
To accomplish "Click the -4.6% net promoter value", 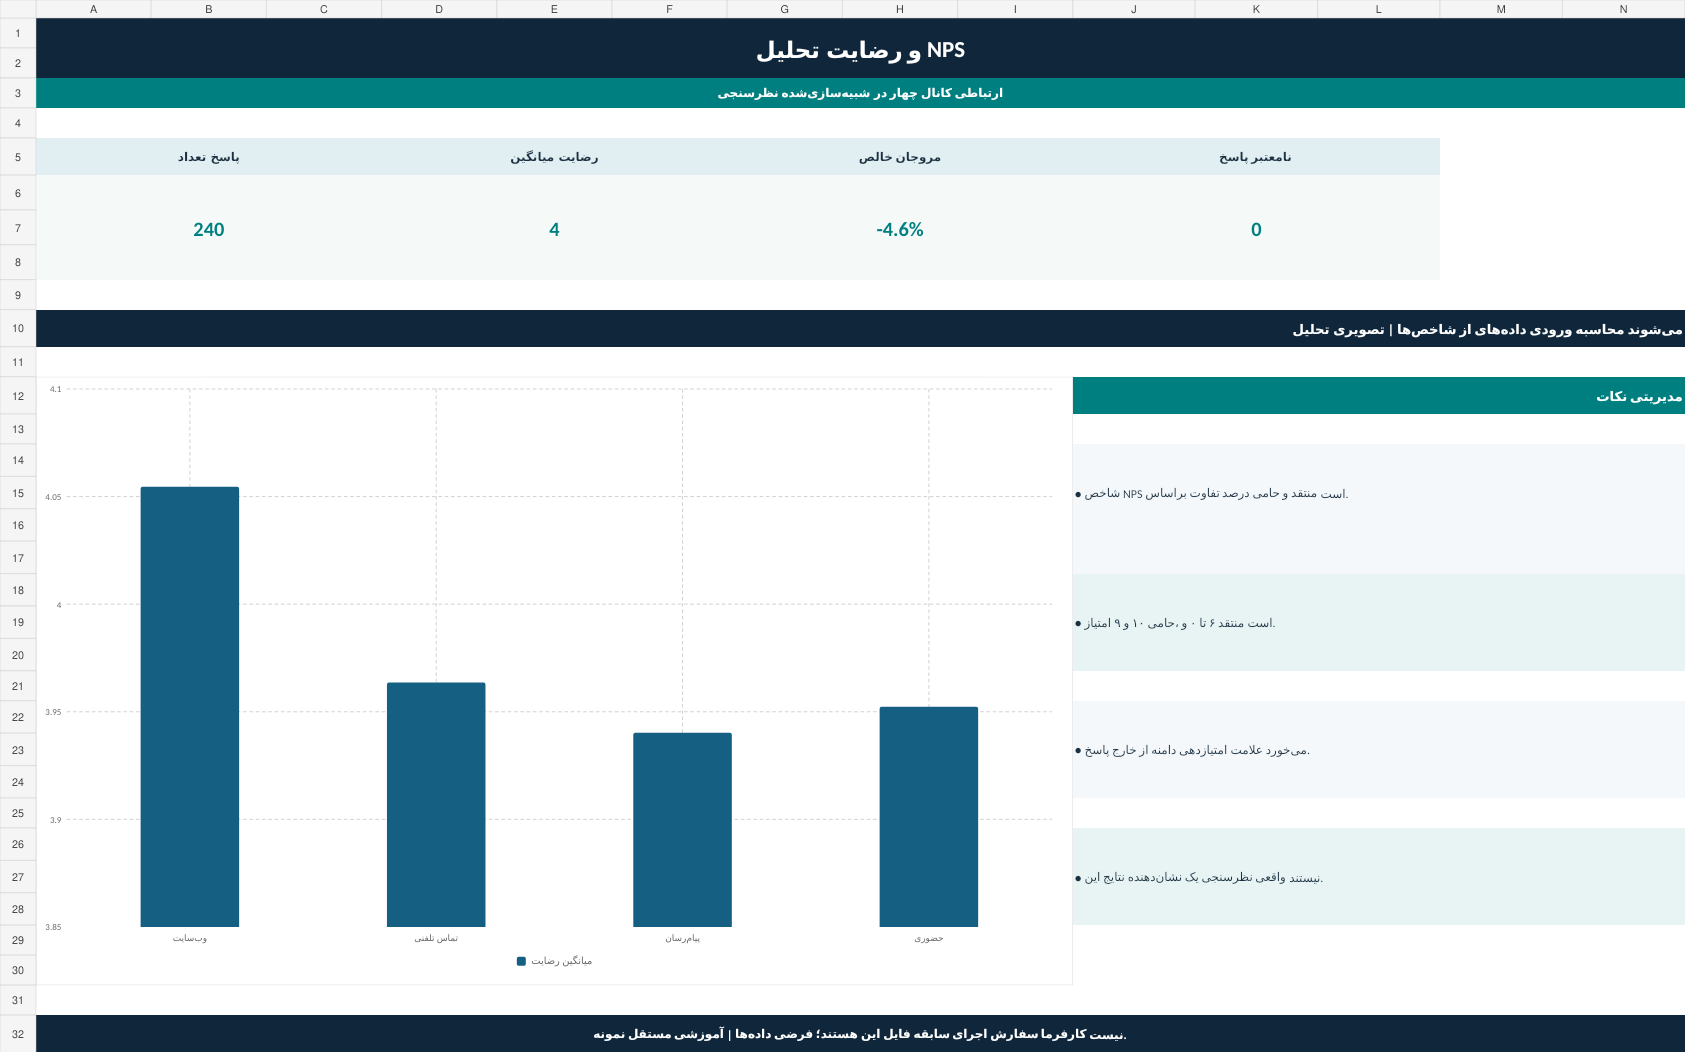I will (900, 229).
